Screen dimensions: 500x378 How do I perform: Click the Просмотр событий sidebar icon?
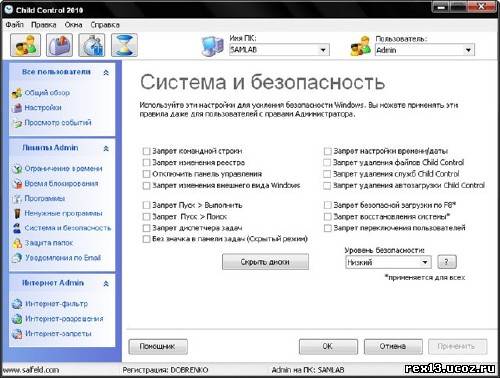point(17,123)
